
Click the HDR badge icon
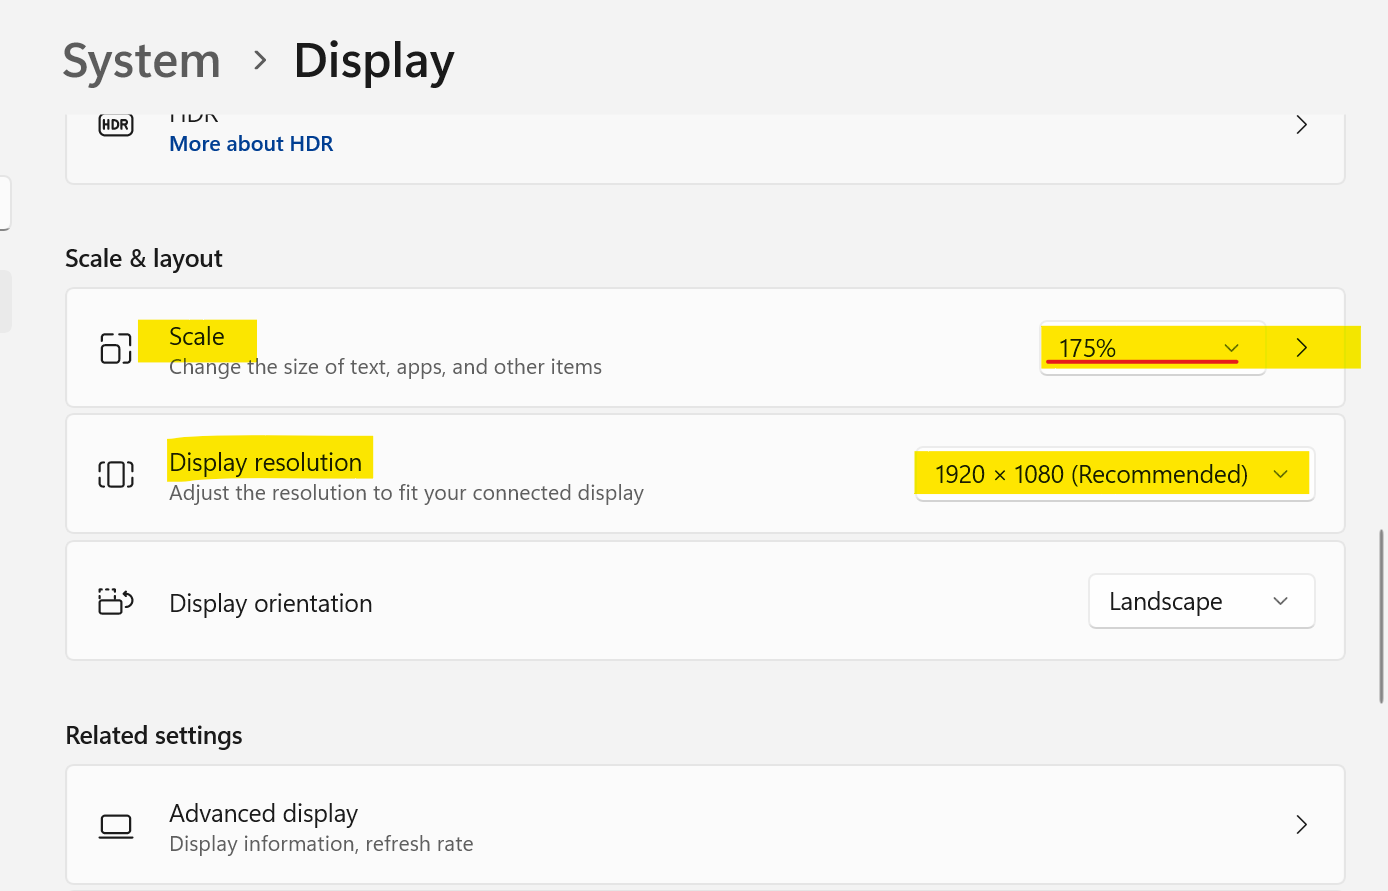pos(115,125)
